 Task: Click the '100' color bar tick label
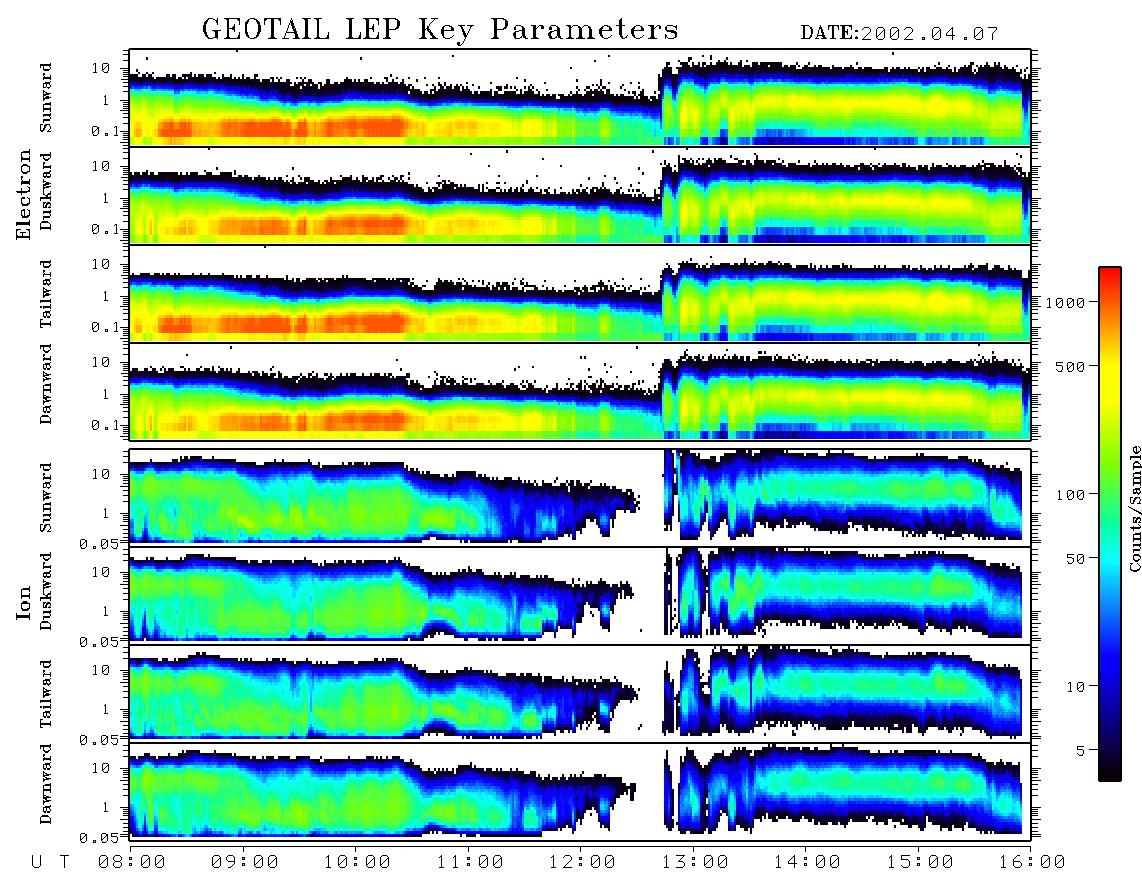[x=1070, y=495]
